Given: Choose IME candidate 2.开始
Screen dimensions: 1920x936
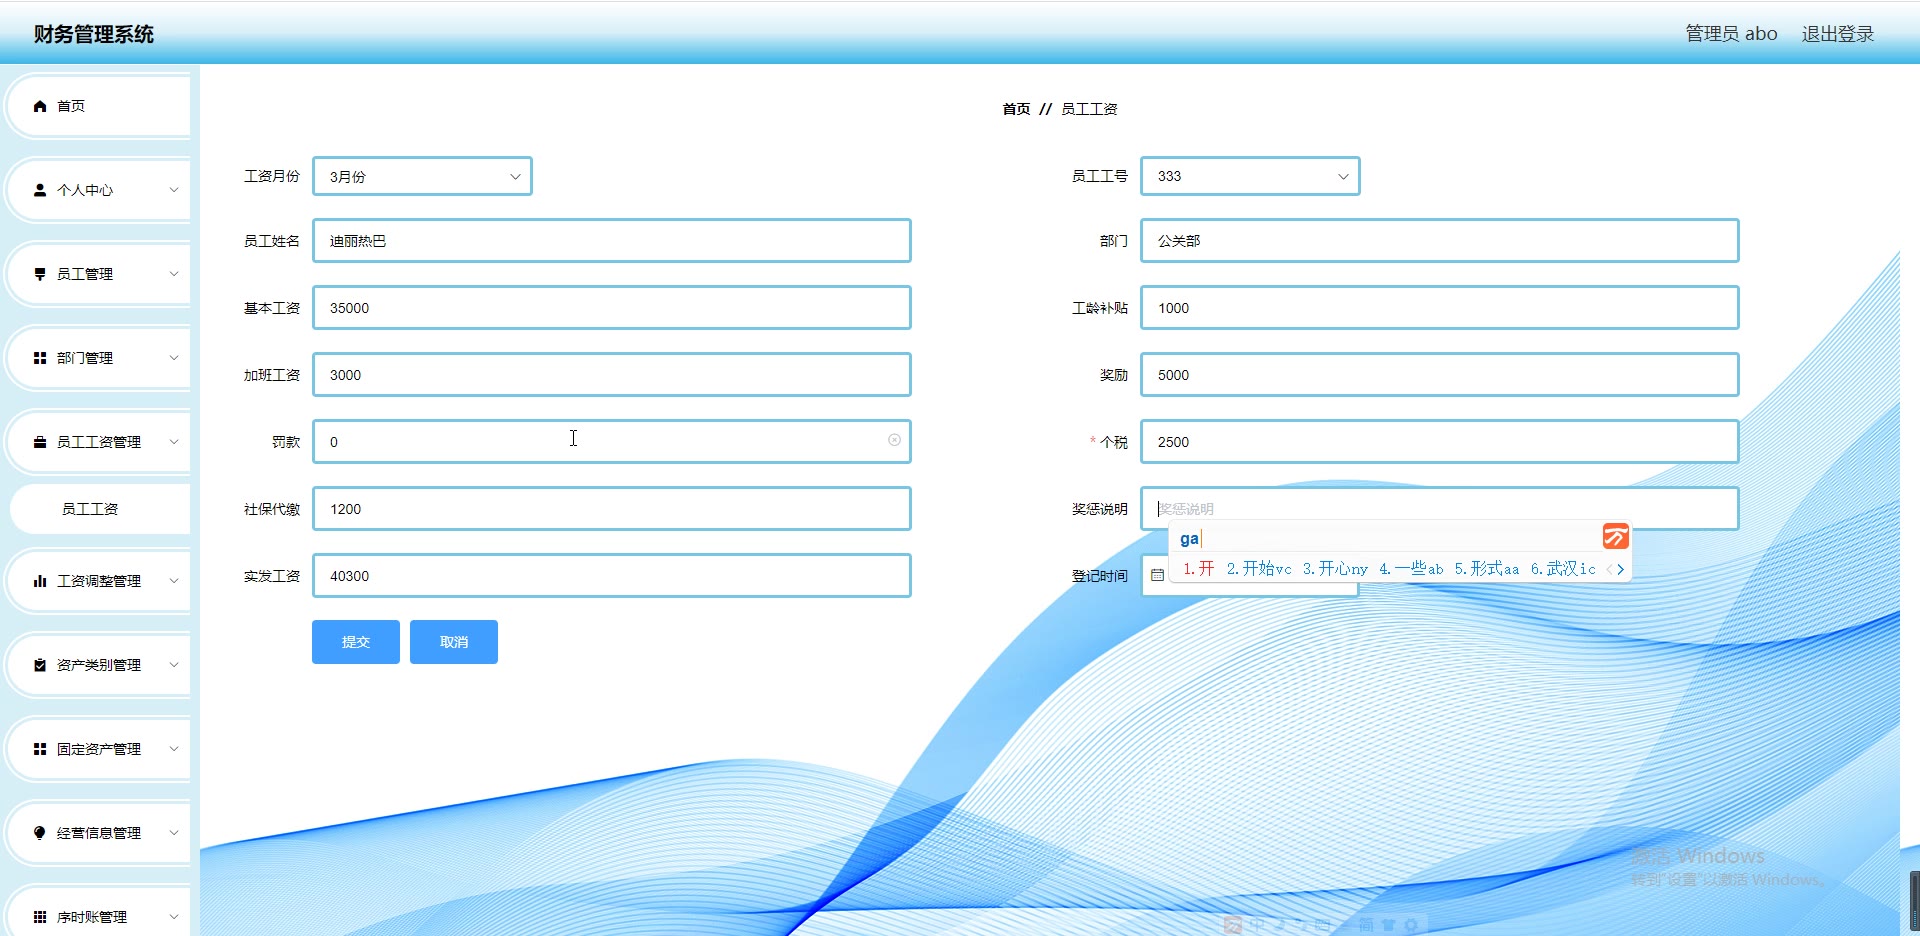Looking at the screenshot, I should 1259,569.
